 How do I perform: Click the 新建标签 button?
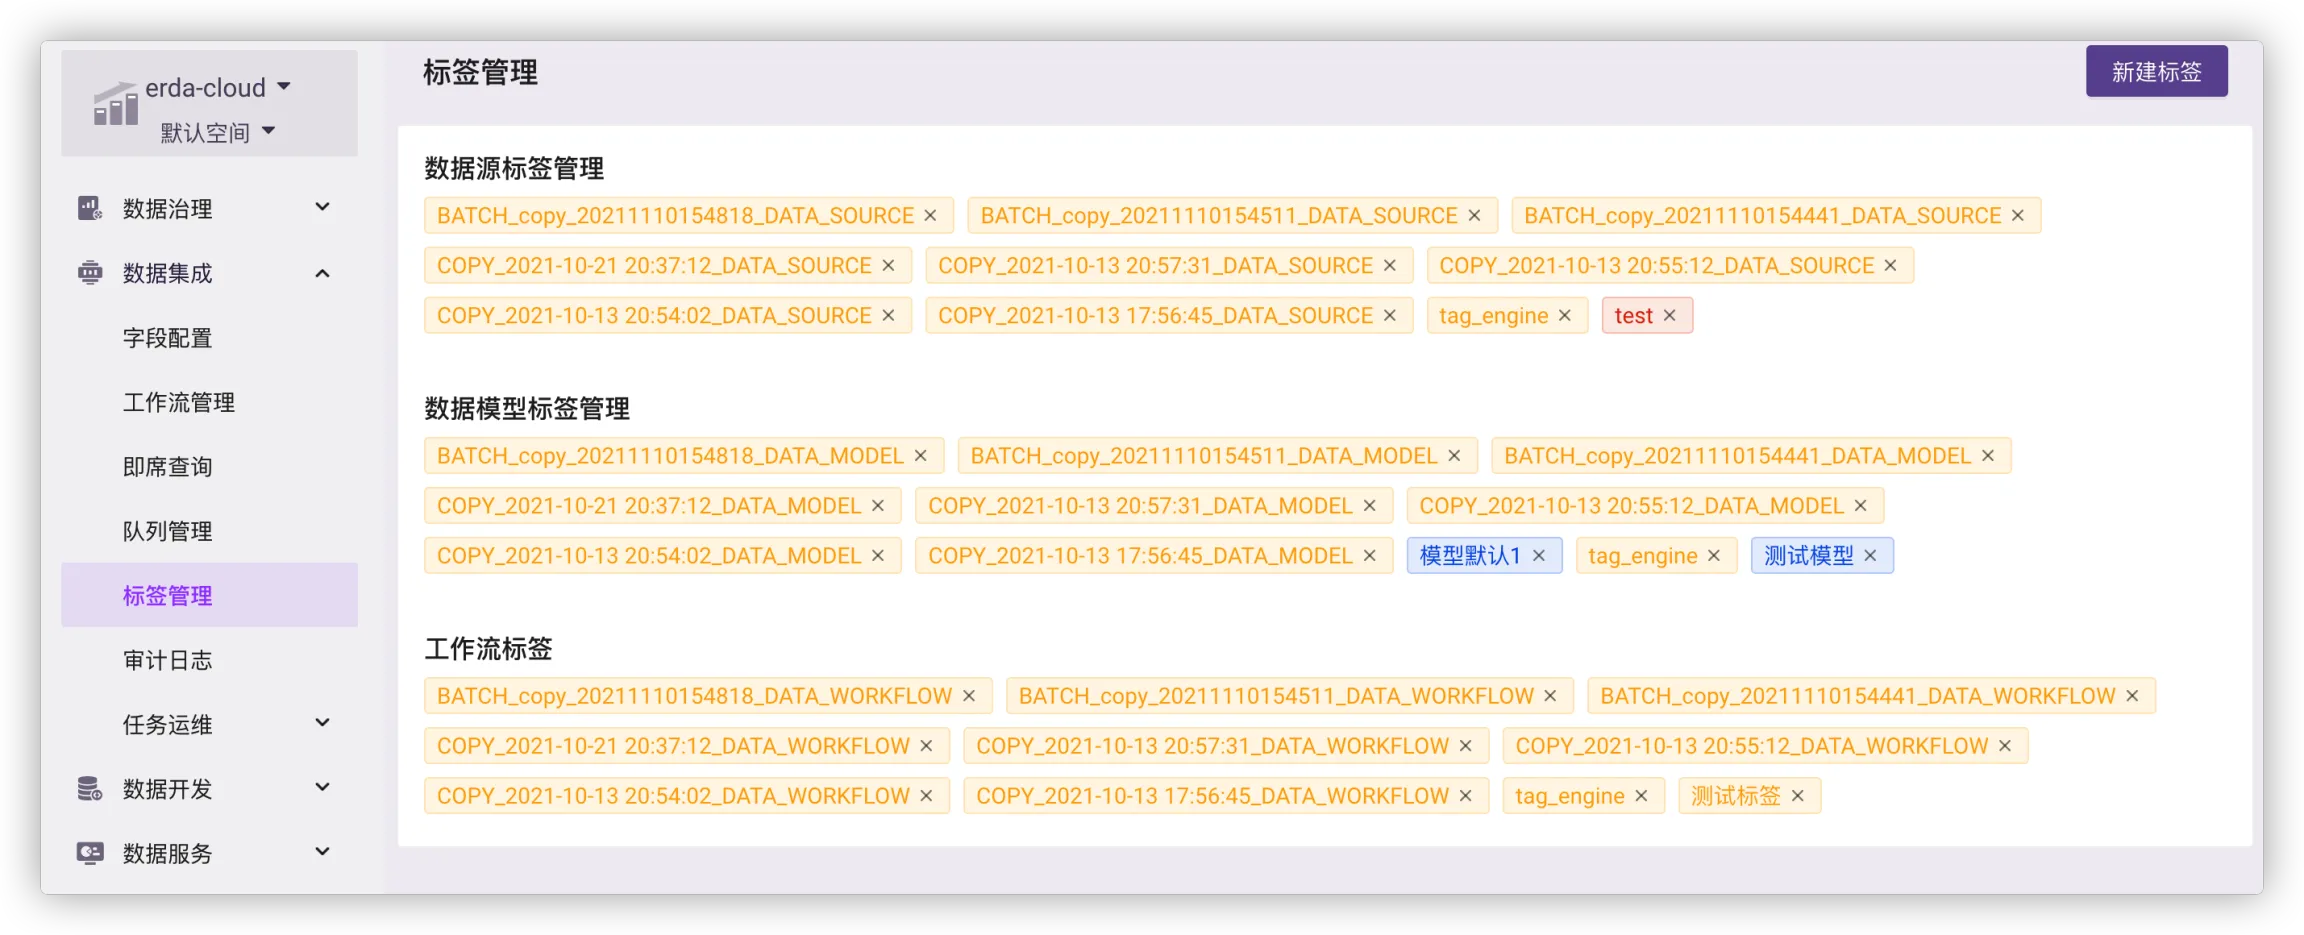tap(2156, 72)
